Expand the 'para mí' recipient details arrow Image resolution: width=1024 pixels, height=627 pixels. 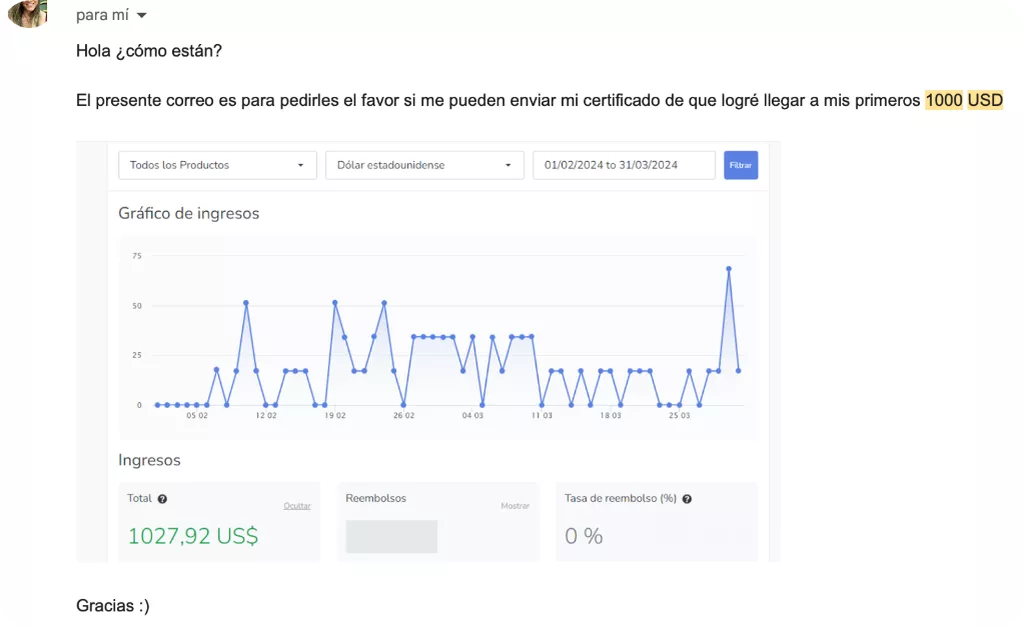(x=142, y=15)
